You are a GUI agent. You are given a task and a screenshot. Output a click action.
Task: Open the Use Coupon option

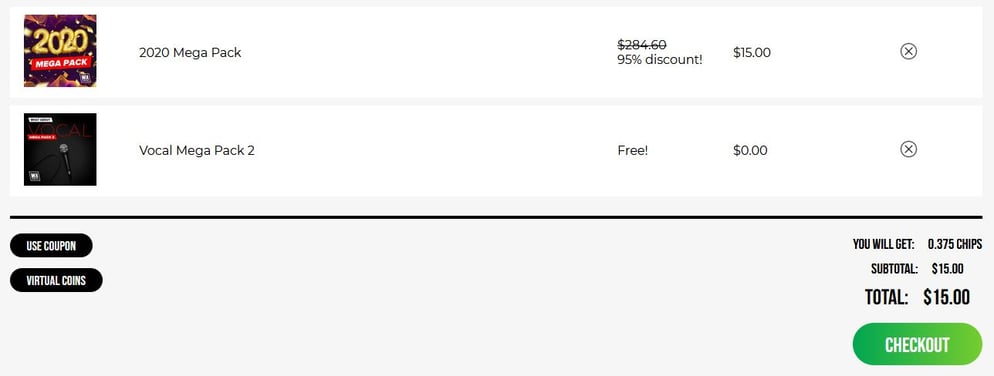point(51,245)
